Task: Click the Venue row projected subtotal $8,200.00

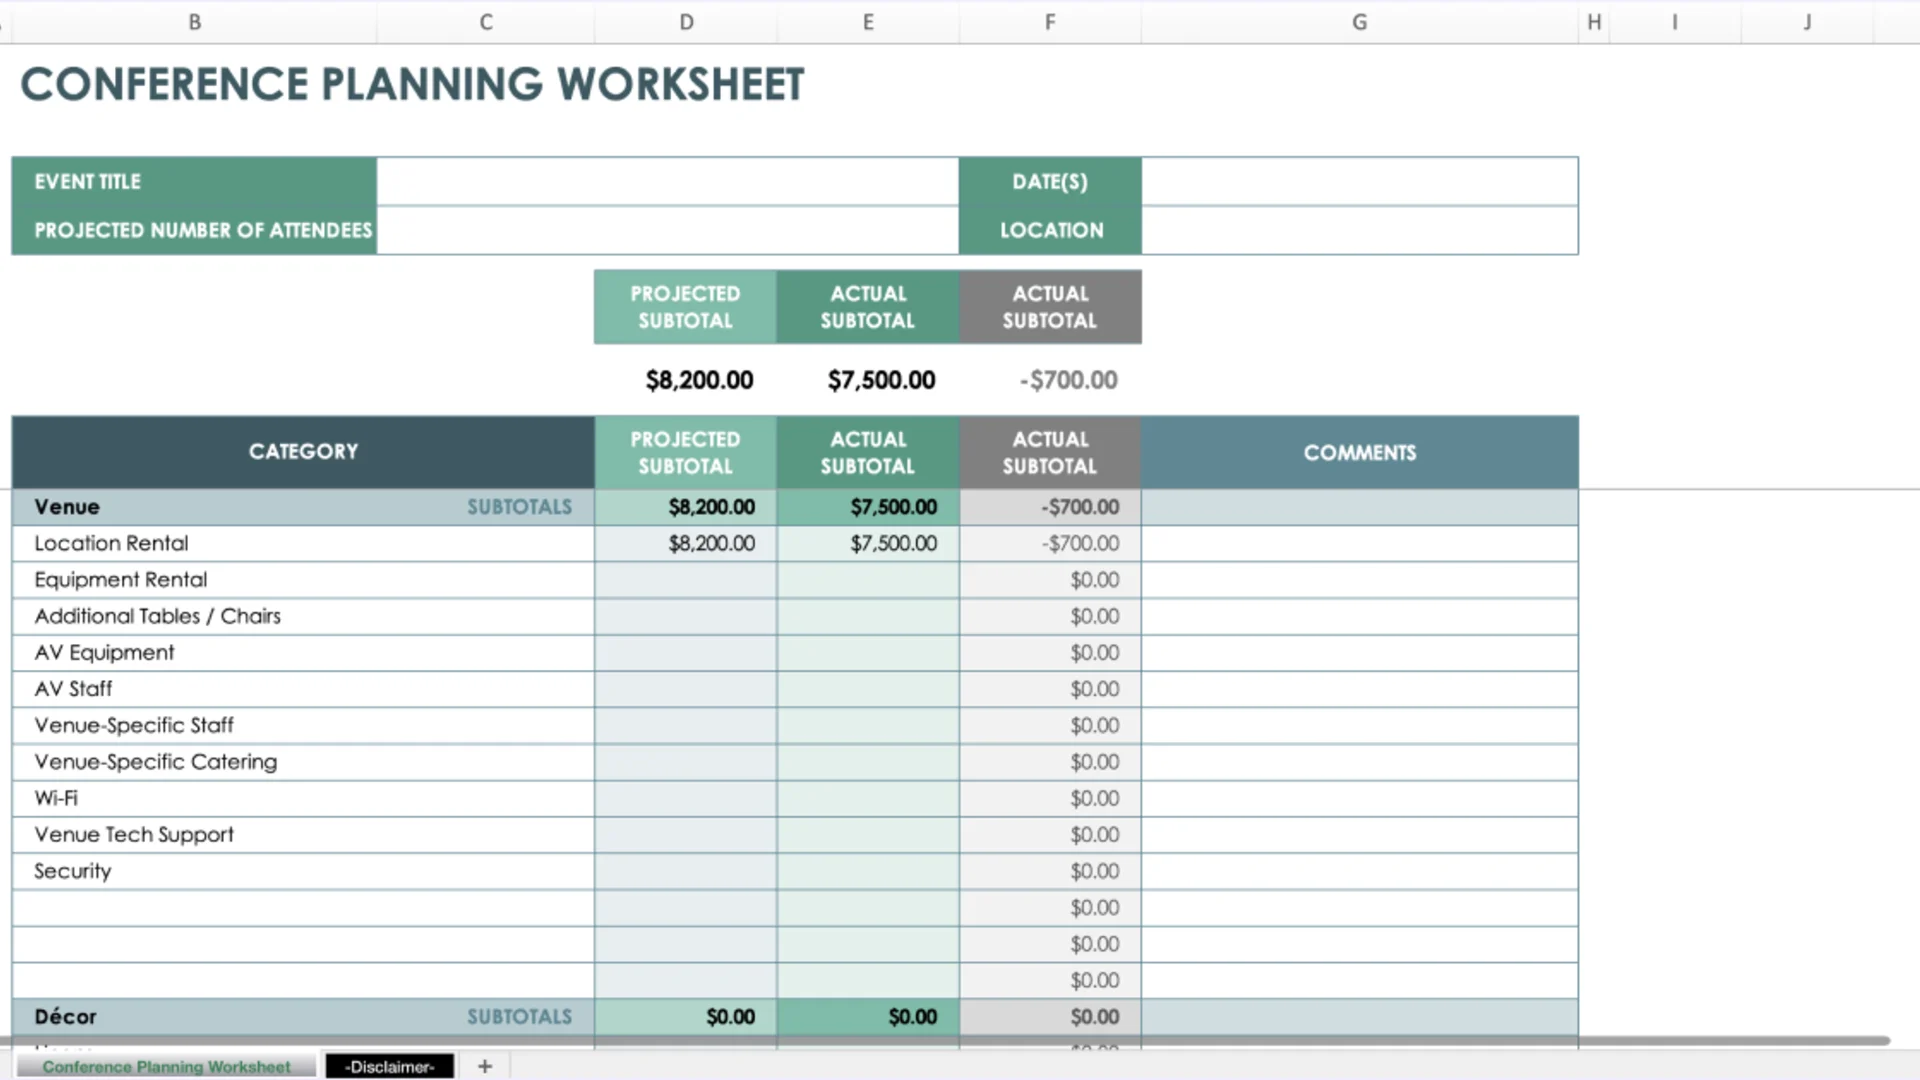Action: 686,507
